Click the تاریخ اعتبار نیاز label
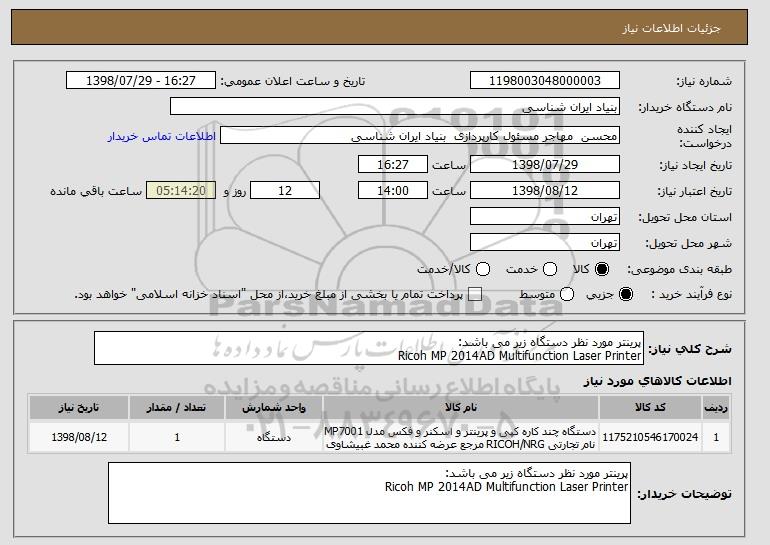This screenshot has height=545, width=770. (694, 191)
